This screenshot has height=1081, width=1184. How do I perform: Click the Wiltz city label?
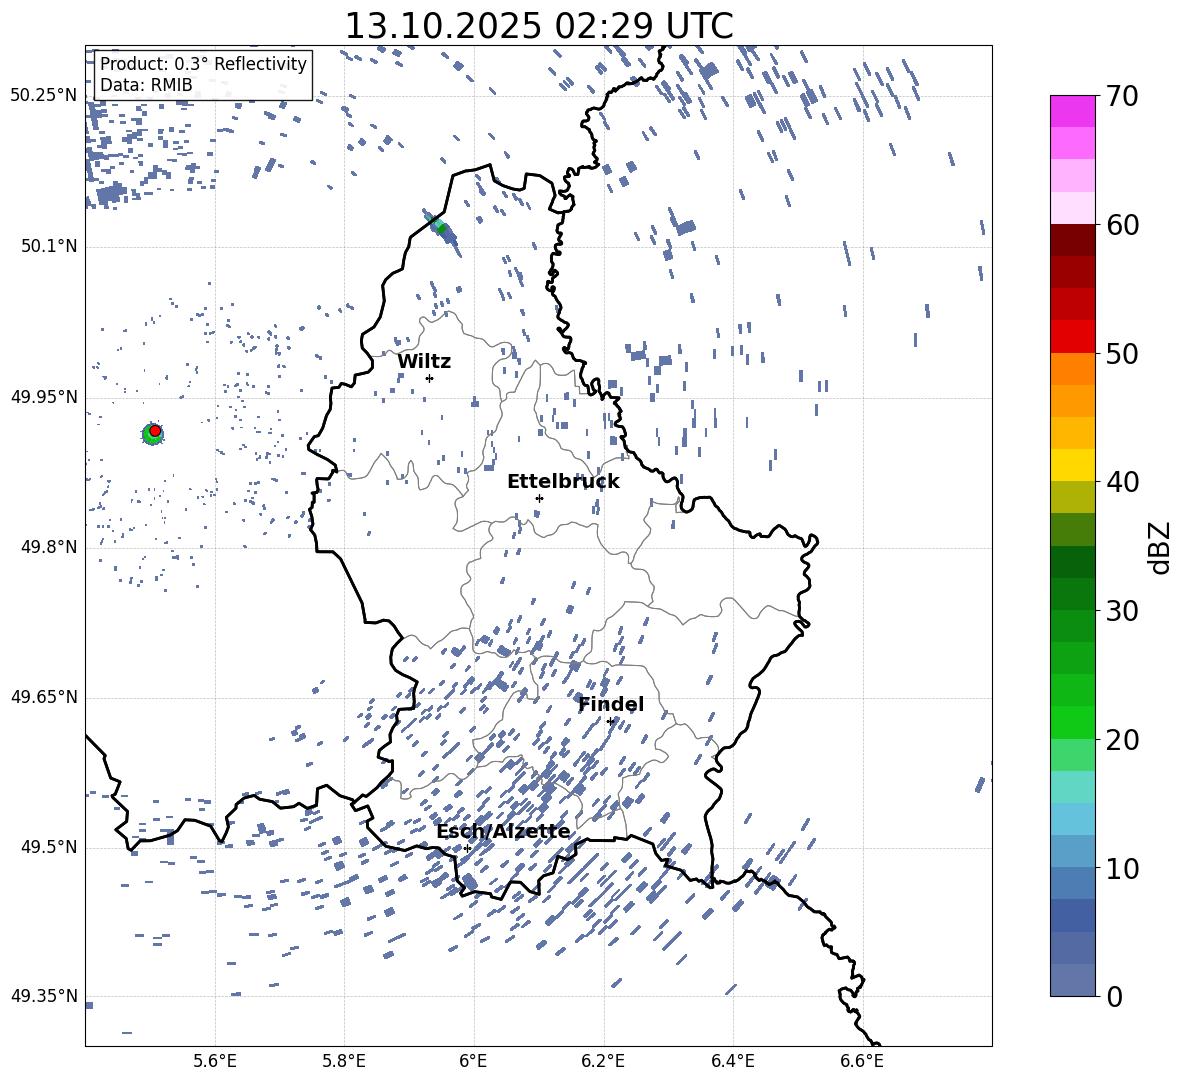click(424, 361)
